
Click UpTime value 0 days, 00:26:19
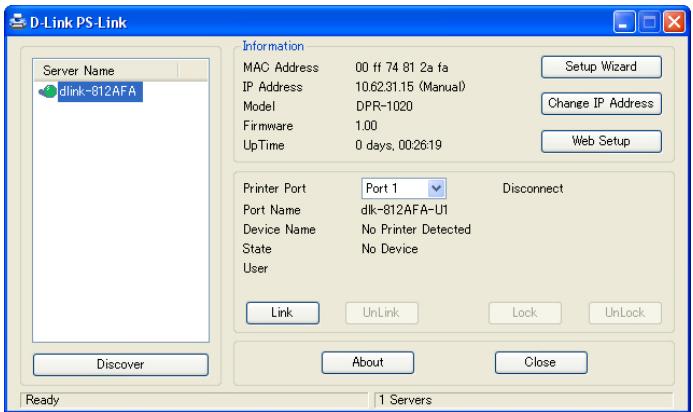point(398,145)
